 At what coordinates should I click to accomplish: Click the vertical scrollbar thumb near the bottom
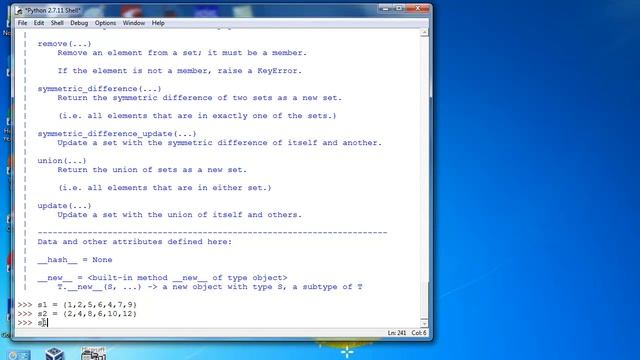[424, 301]
